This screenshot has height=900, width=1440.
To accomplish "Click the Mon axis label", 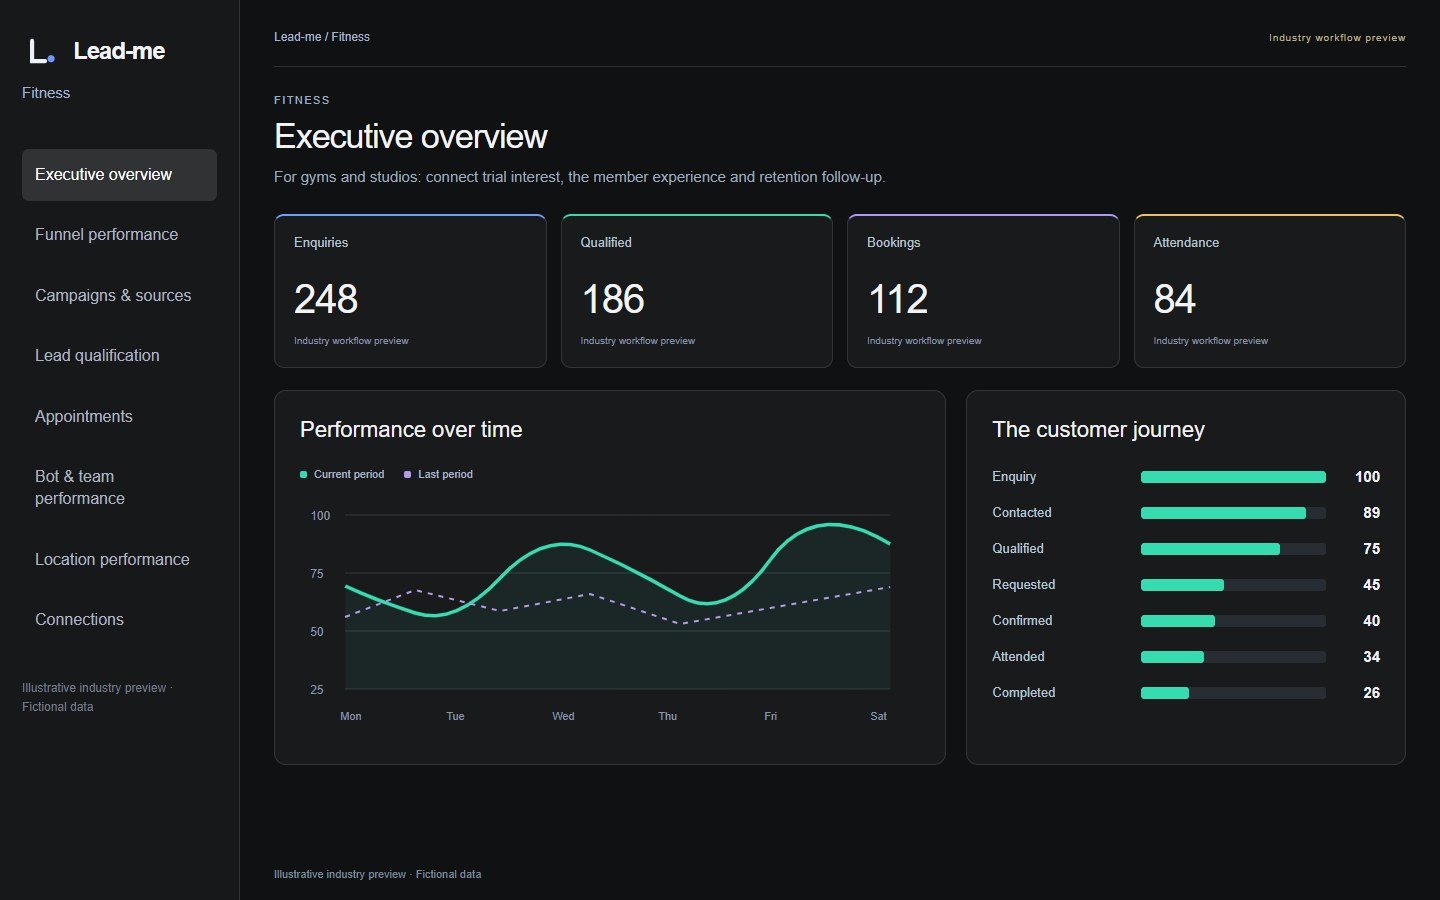I will coord(351,717).
